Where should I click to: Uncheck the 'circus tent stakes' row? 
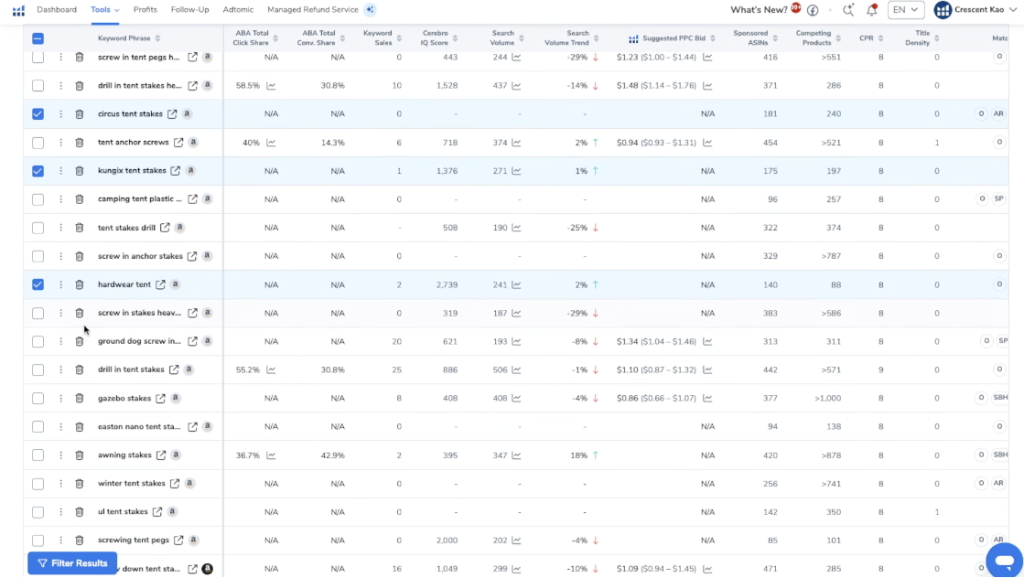coord(38,114)
